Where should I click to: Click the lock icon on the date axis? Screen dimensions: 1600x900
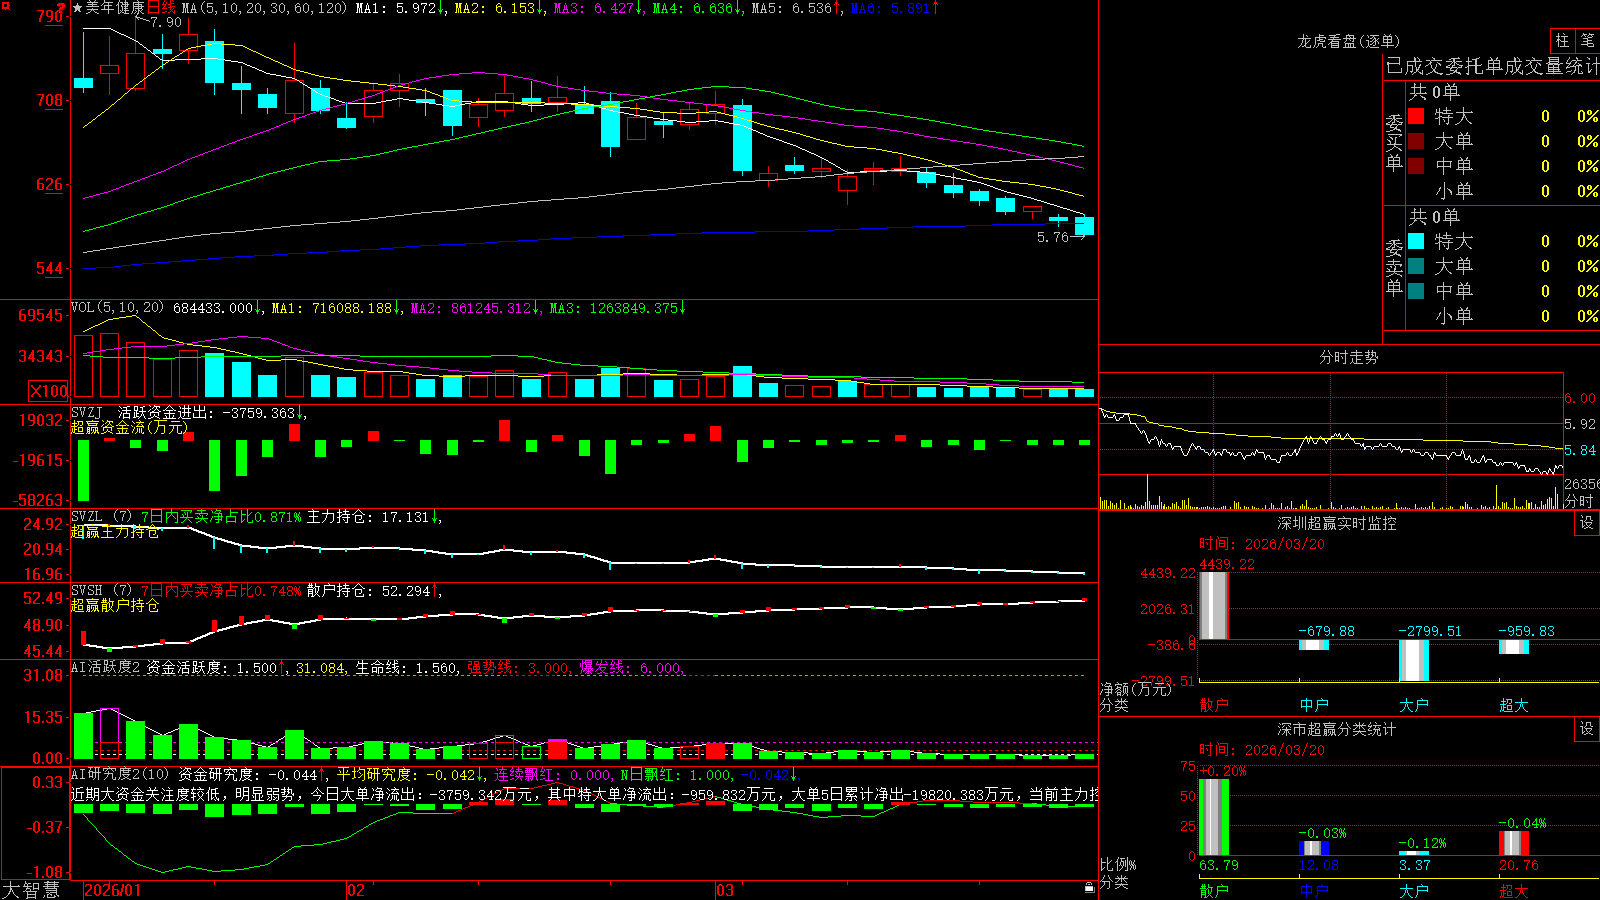(1090, 887)
